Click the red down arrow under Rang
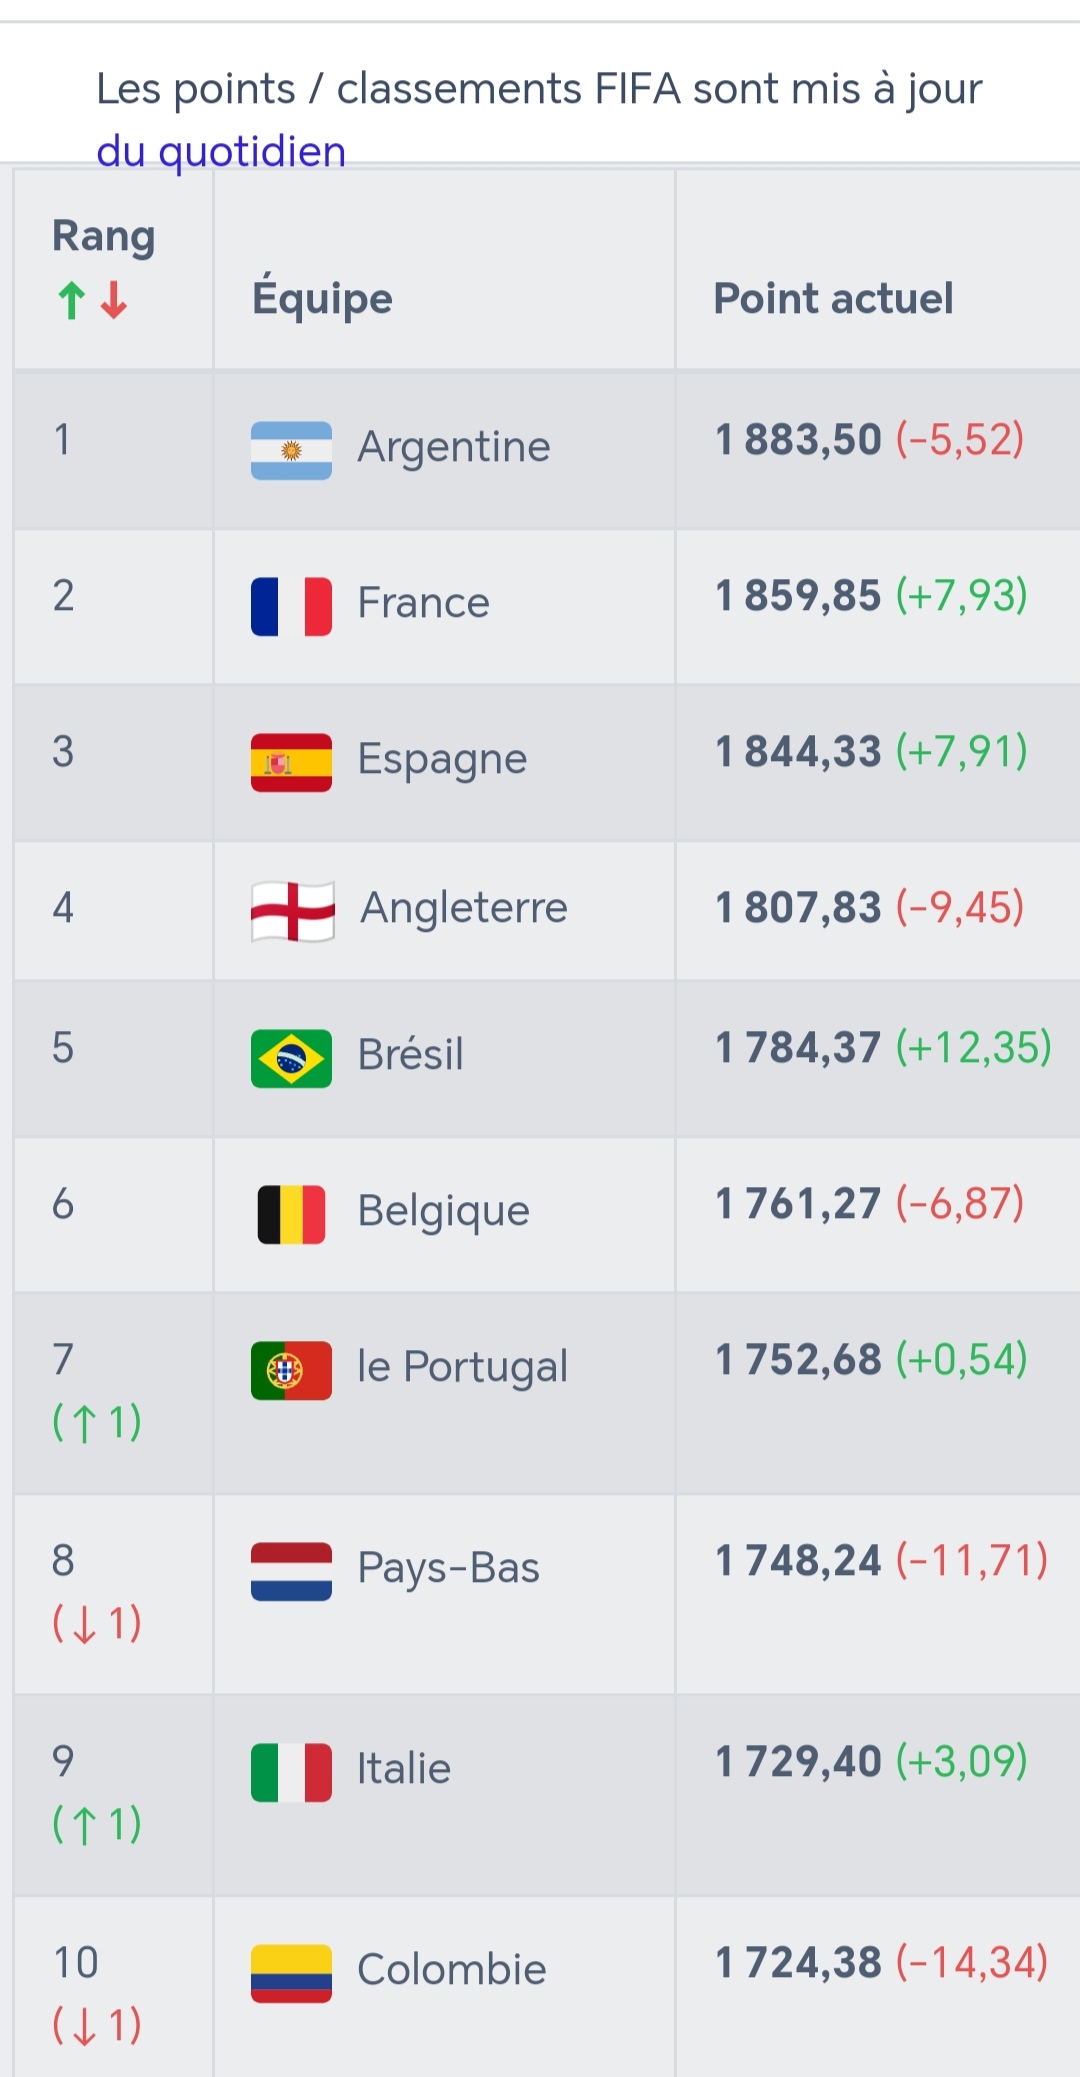Viewport: 1080px width, 2077px height. tap(114, 300)
